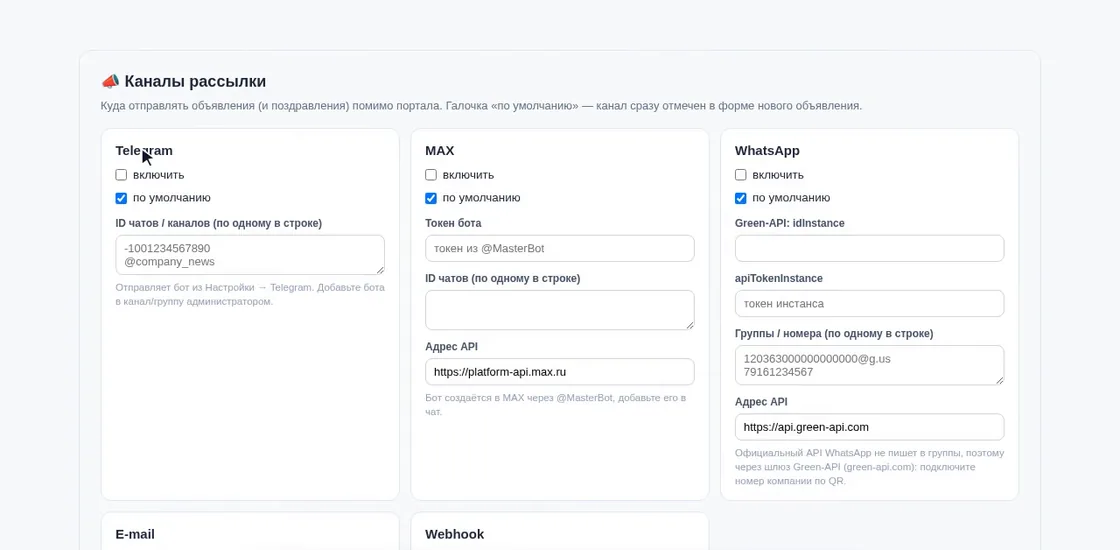The image size is (1120, 550).
Task: Click the resize grip of the Telegram chat IDs textarea
Action: point(381,271)
